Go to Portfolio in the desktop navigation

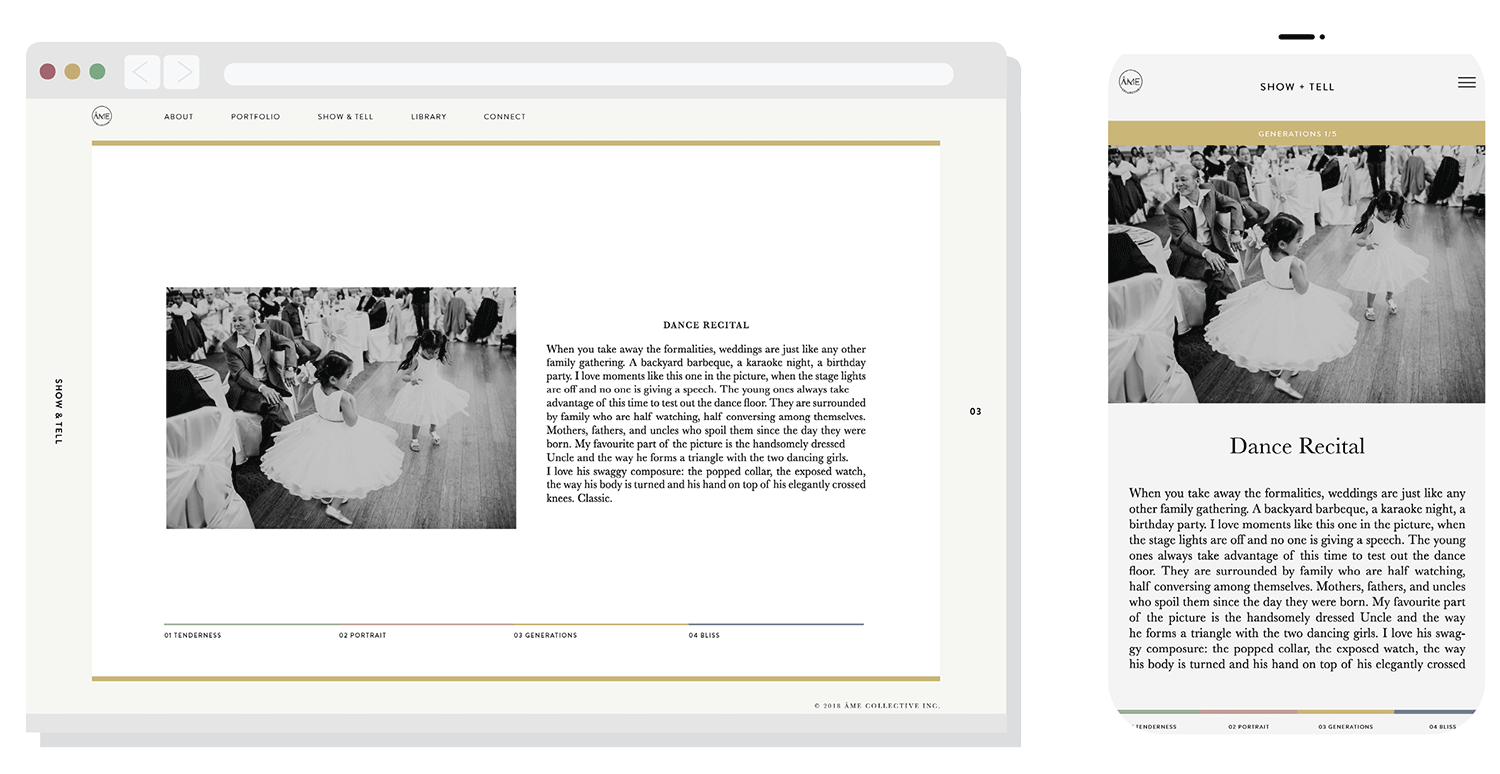click(x=255, y=117)
